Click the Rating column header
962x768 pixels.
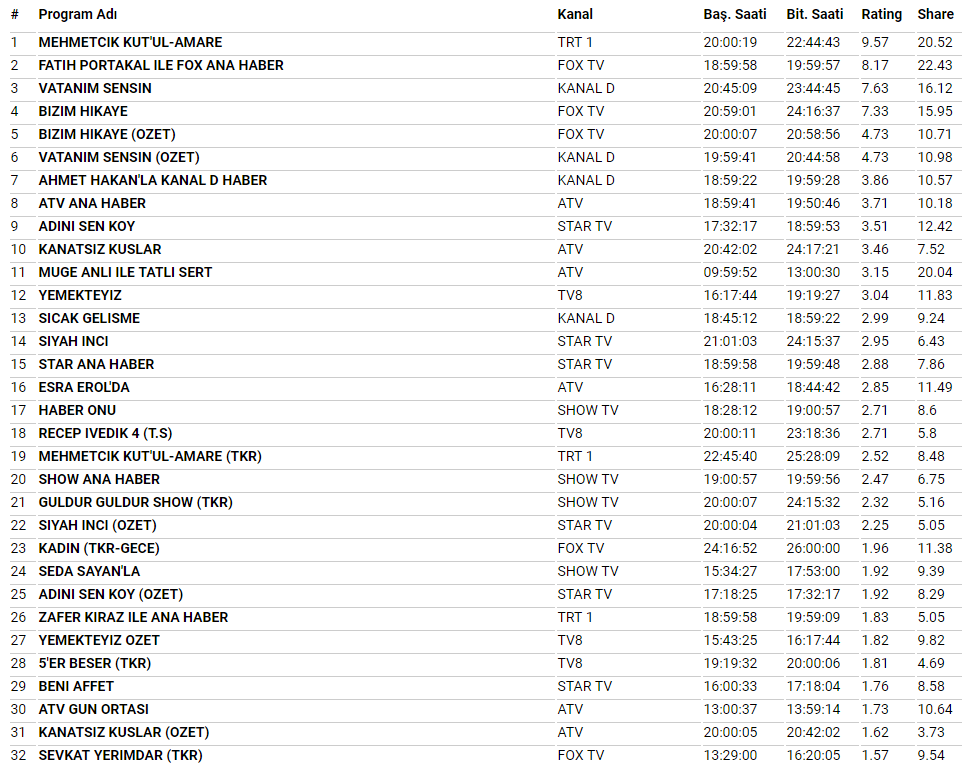point(881,14)
